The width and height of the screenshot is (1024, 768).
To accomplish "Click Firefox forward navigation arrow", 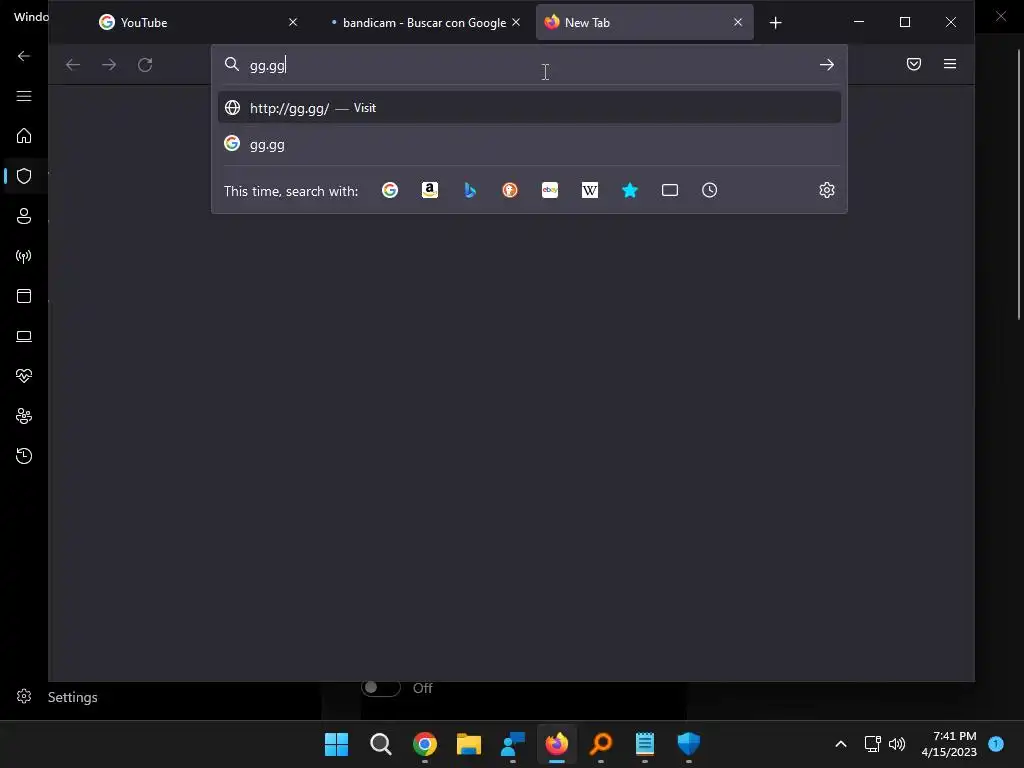I will (x=109, y=65).
